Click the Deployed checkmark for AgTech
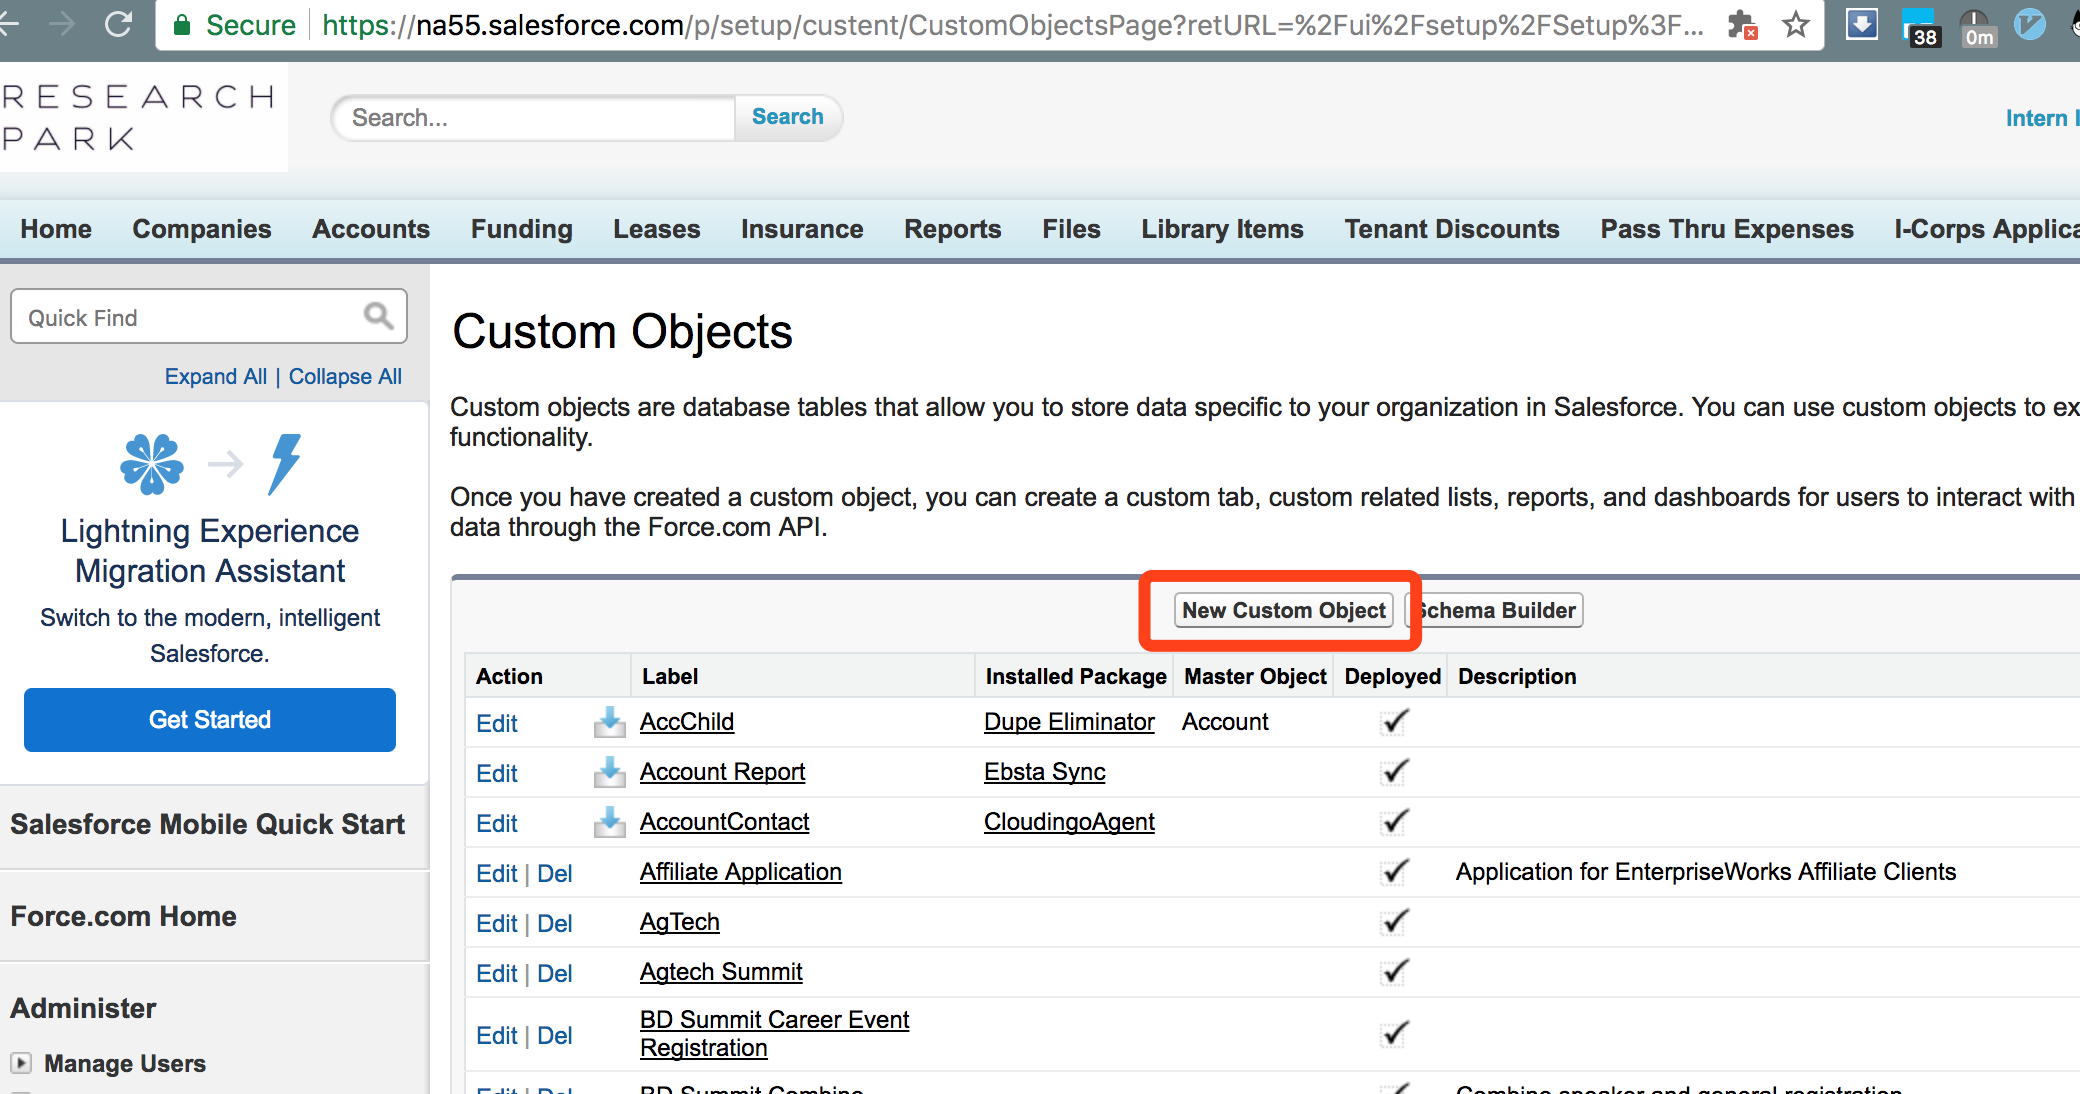 (x=1394, y=922)
